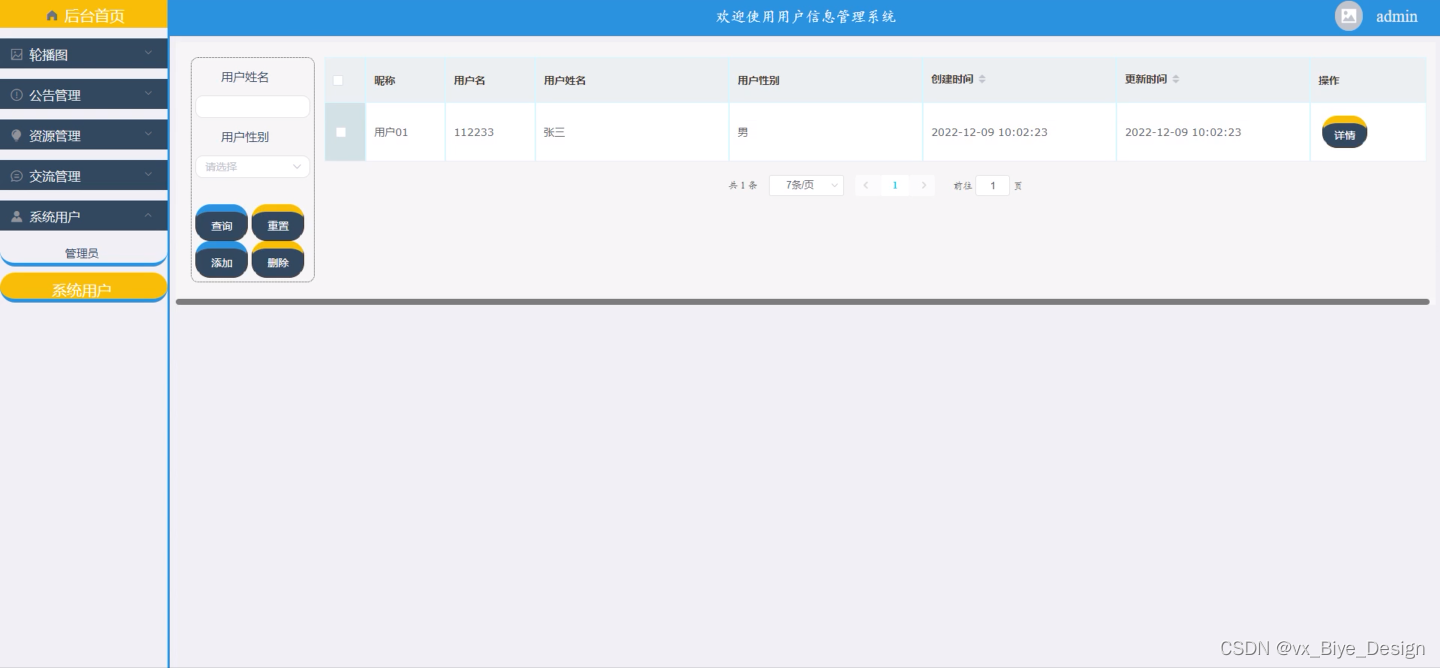This screenshot has width=1440, height=668.
Task: Collapse the 系统用户 menu chevron
Action: [x=148, y=215]
